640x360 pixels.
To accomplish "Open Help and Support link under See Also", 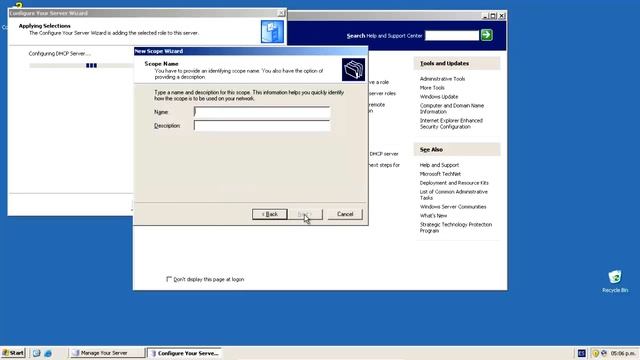I will point(440,165).
